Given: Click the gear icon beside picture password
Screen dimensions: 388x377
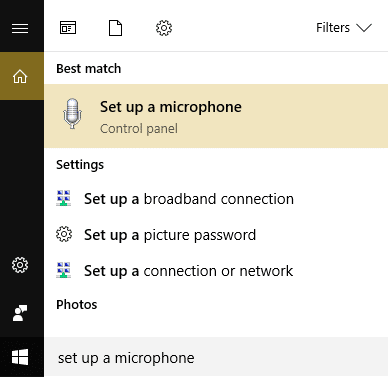Looking at the screenshot, I should pos(64,234).
